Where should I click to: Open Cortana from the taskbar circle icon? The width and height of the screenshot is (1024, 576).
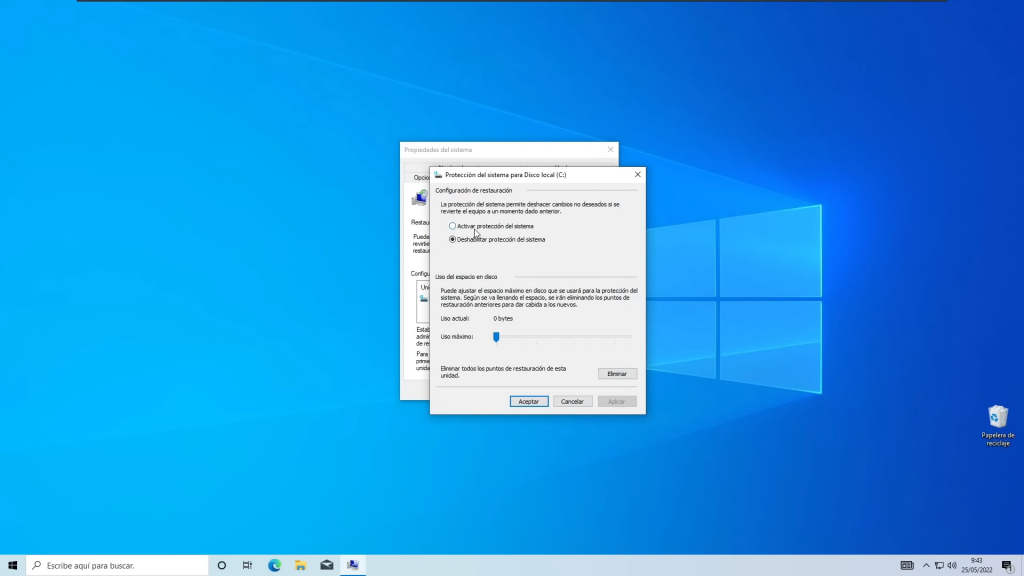click(222, 565)
